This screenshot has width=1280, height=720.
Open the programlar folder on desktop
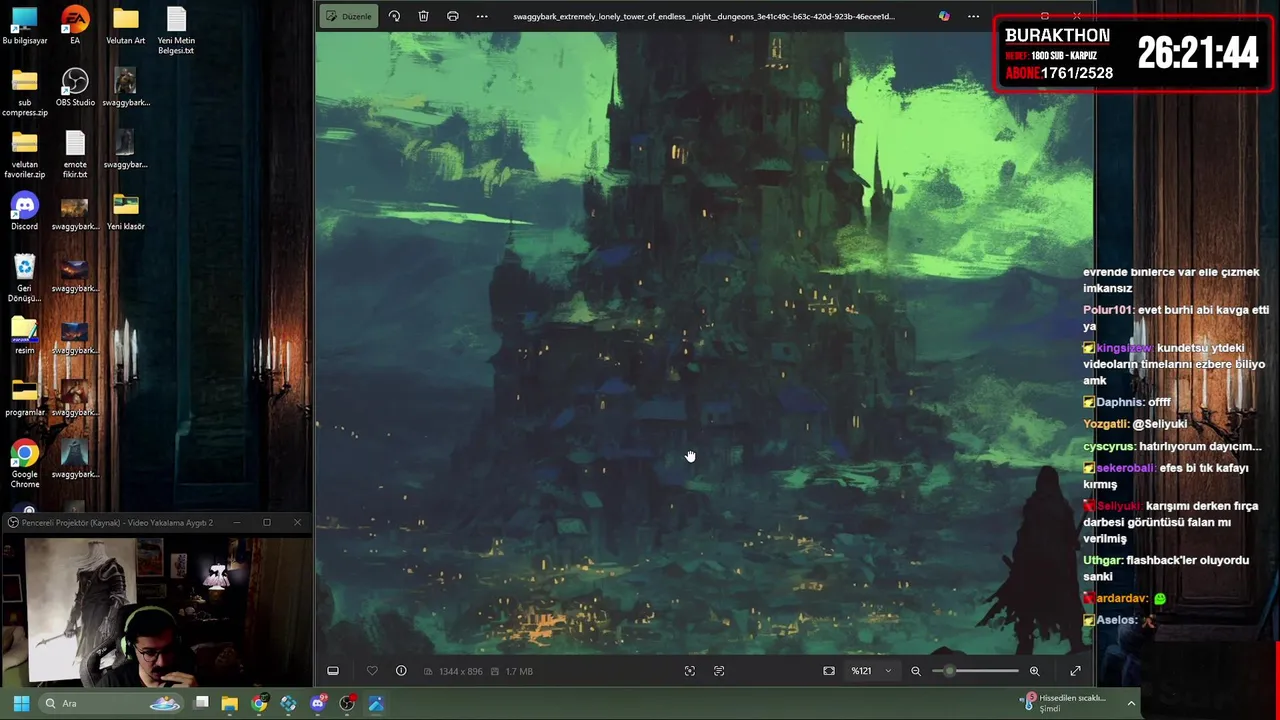(25, 398)
